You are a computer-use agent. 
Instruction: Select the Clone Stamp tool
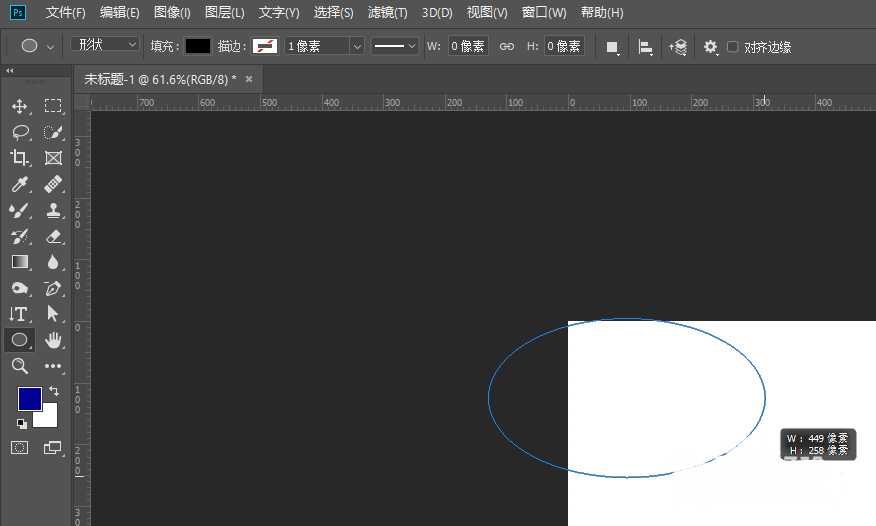click(x=53, y=210)
